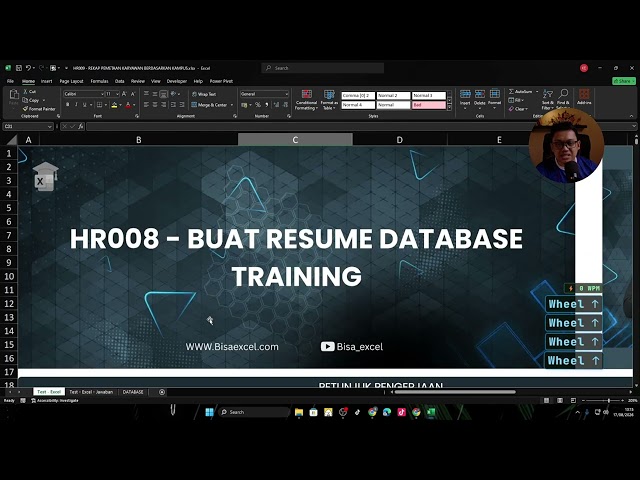Open the Windows Start menu
This screenshot has width=640, height=480.
[209, 412]
